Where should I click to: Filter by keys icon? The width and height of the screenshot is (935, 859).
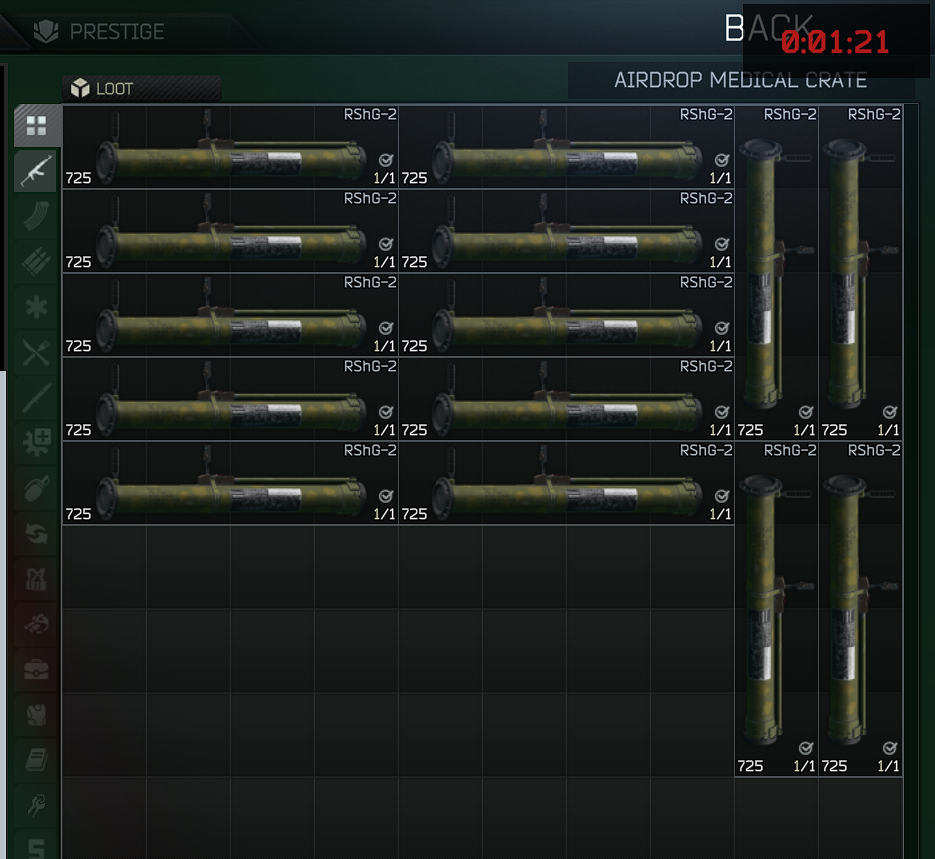36,805
